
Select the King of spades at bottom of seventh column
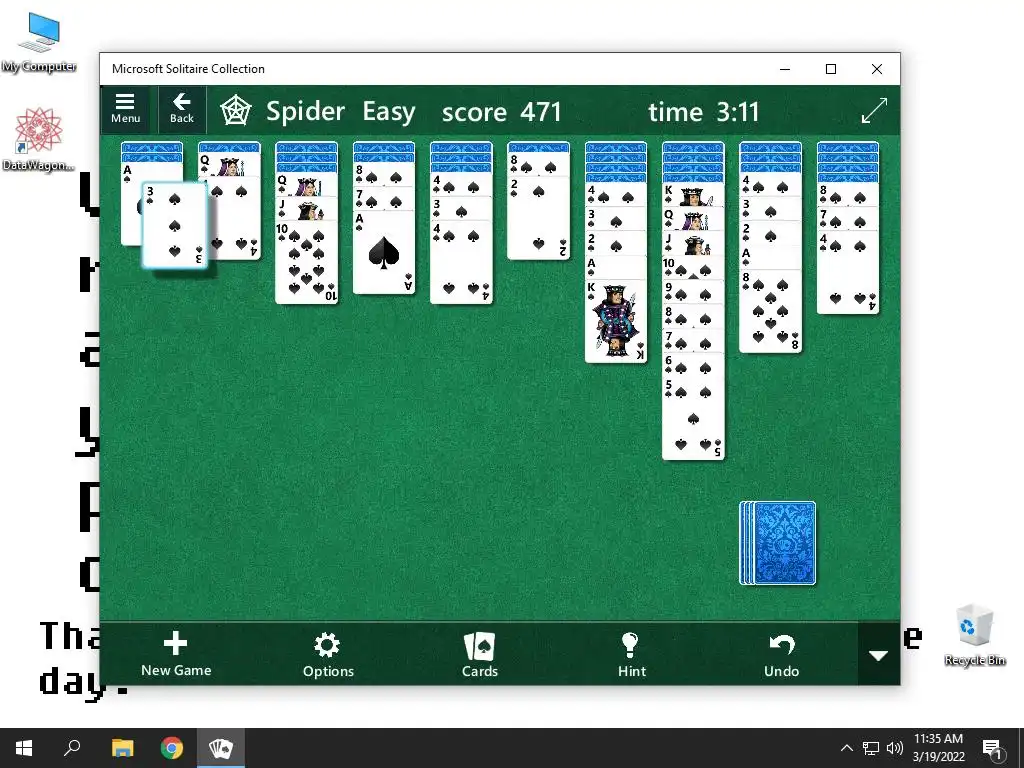coord(616,321)
